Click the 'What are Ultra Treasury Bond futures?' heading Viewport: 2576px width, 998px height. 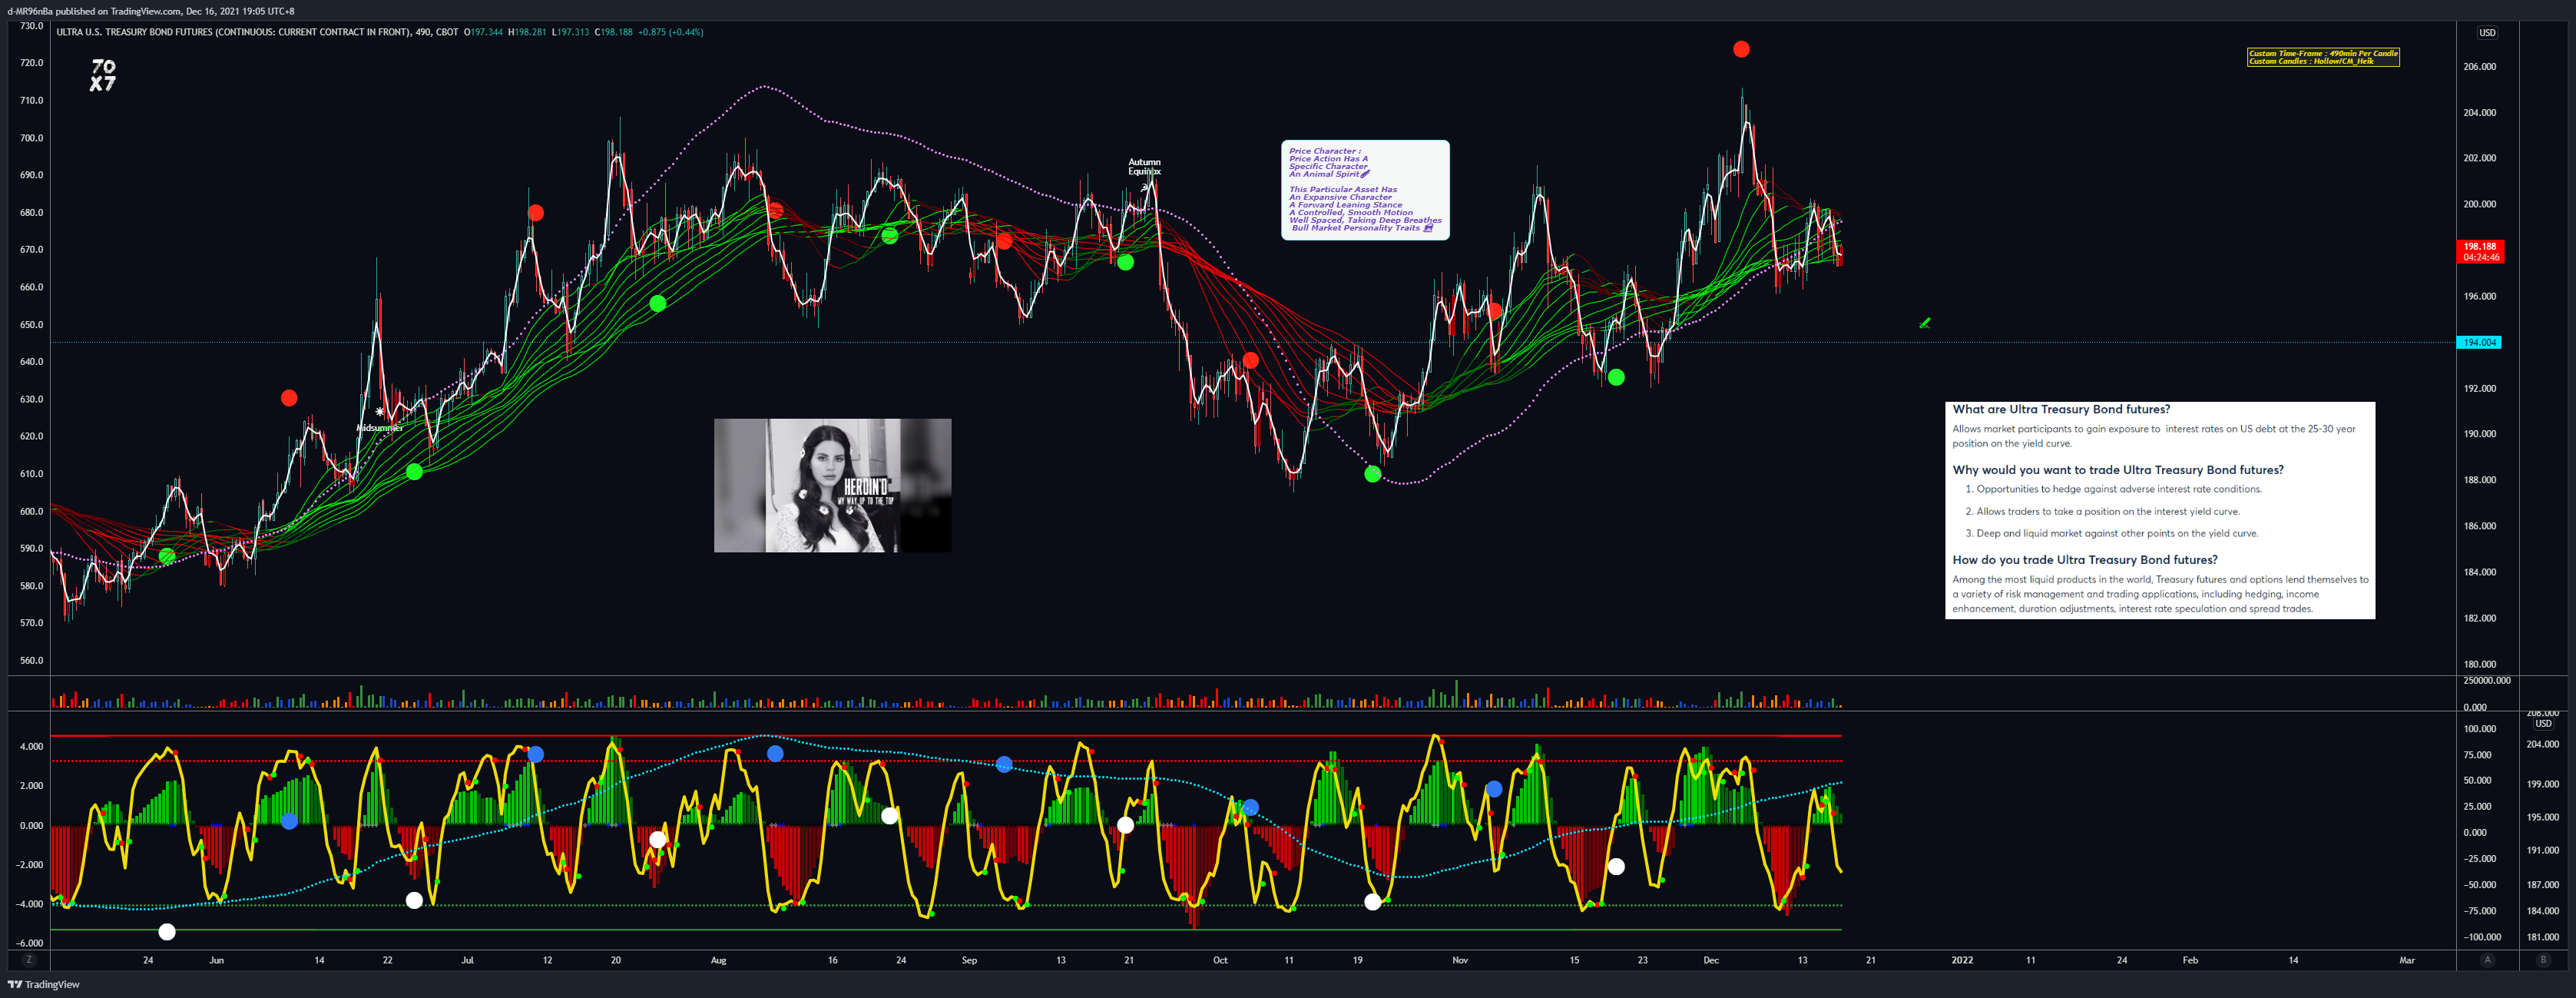point(2061,409)
